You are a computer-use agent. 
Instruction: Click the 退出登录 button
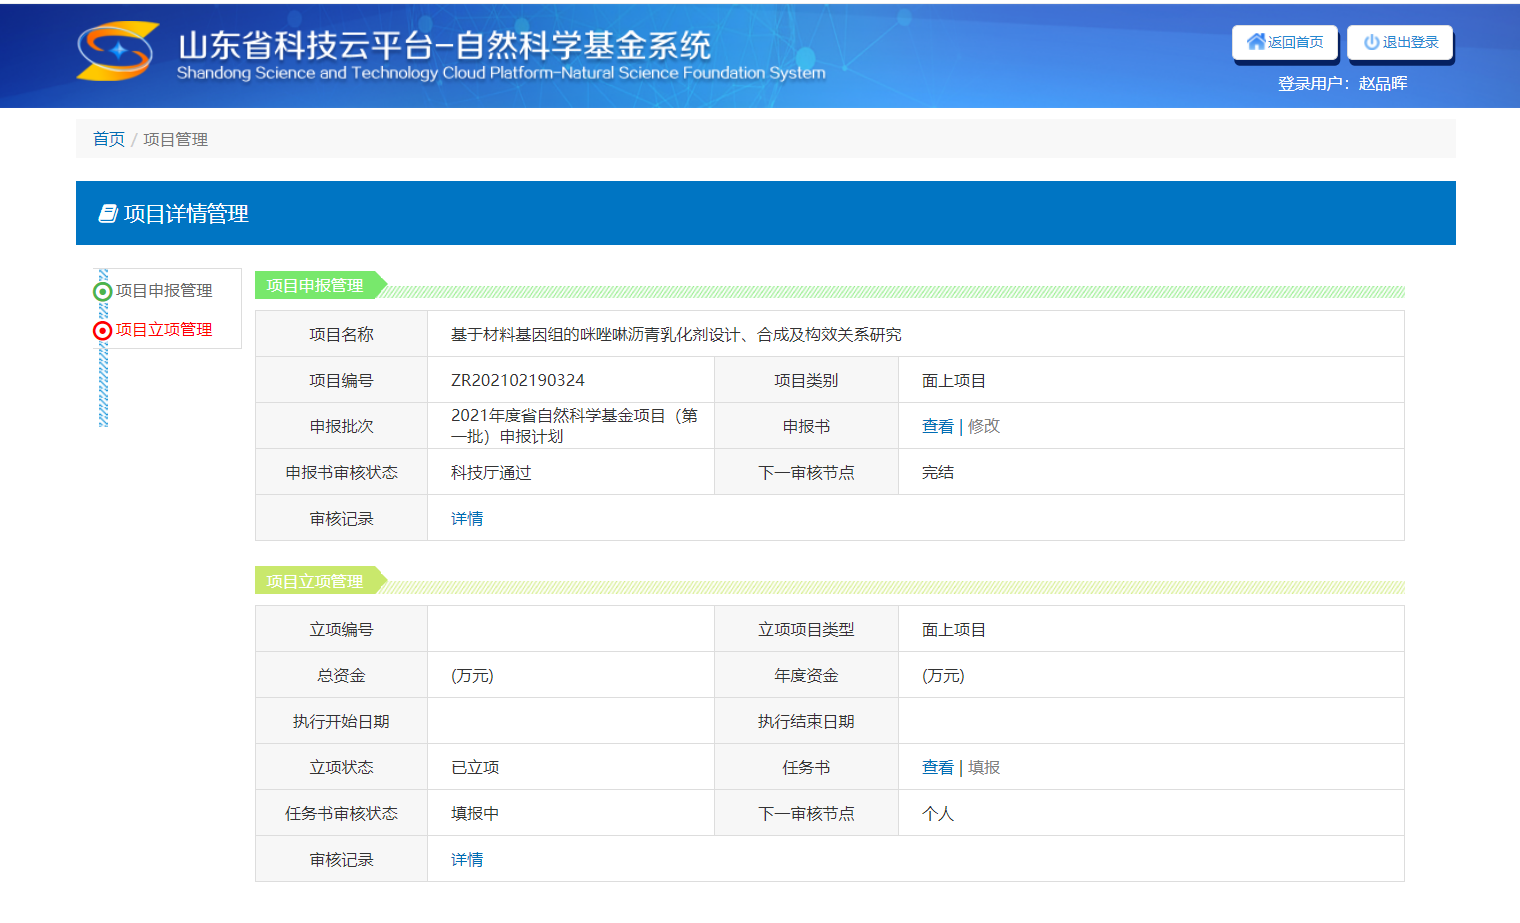coord(1400,43)
